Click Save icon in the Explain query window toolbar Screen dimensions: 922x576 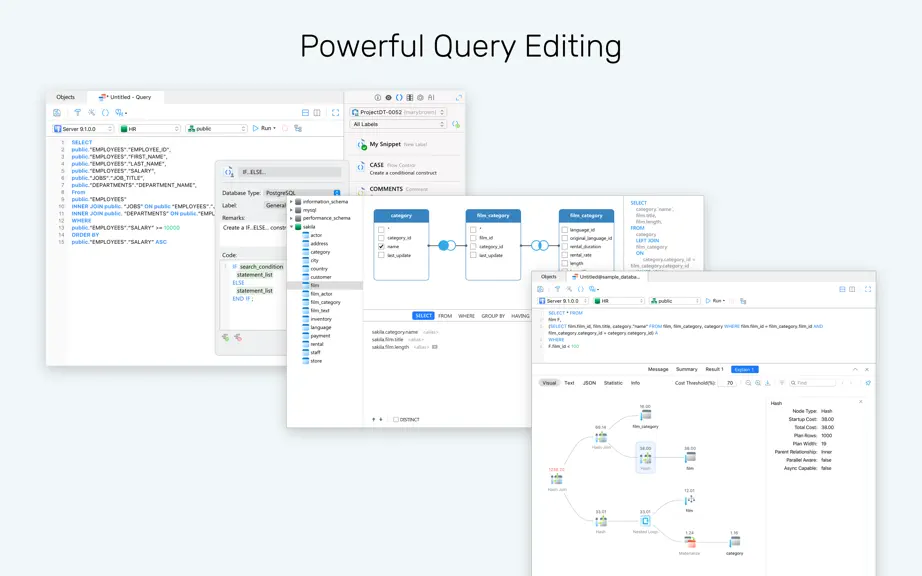(540, 289)
